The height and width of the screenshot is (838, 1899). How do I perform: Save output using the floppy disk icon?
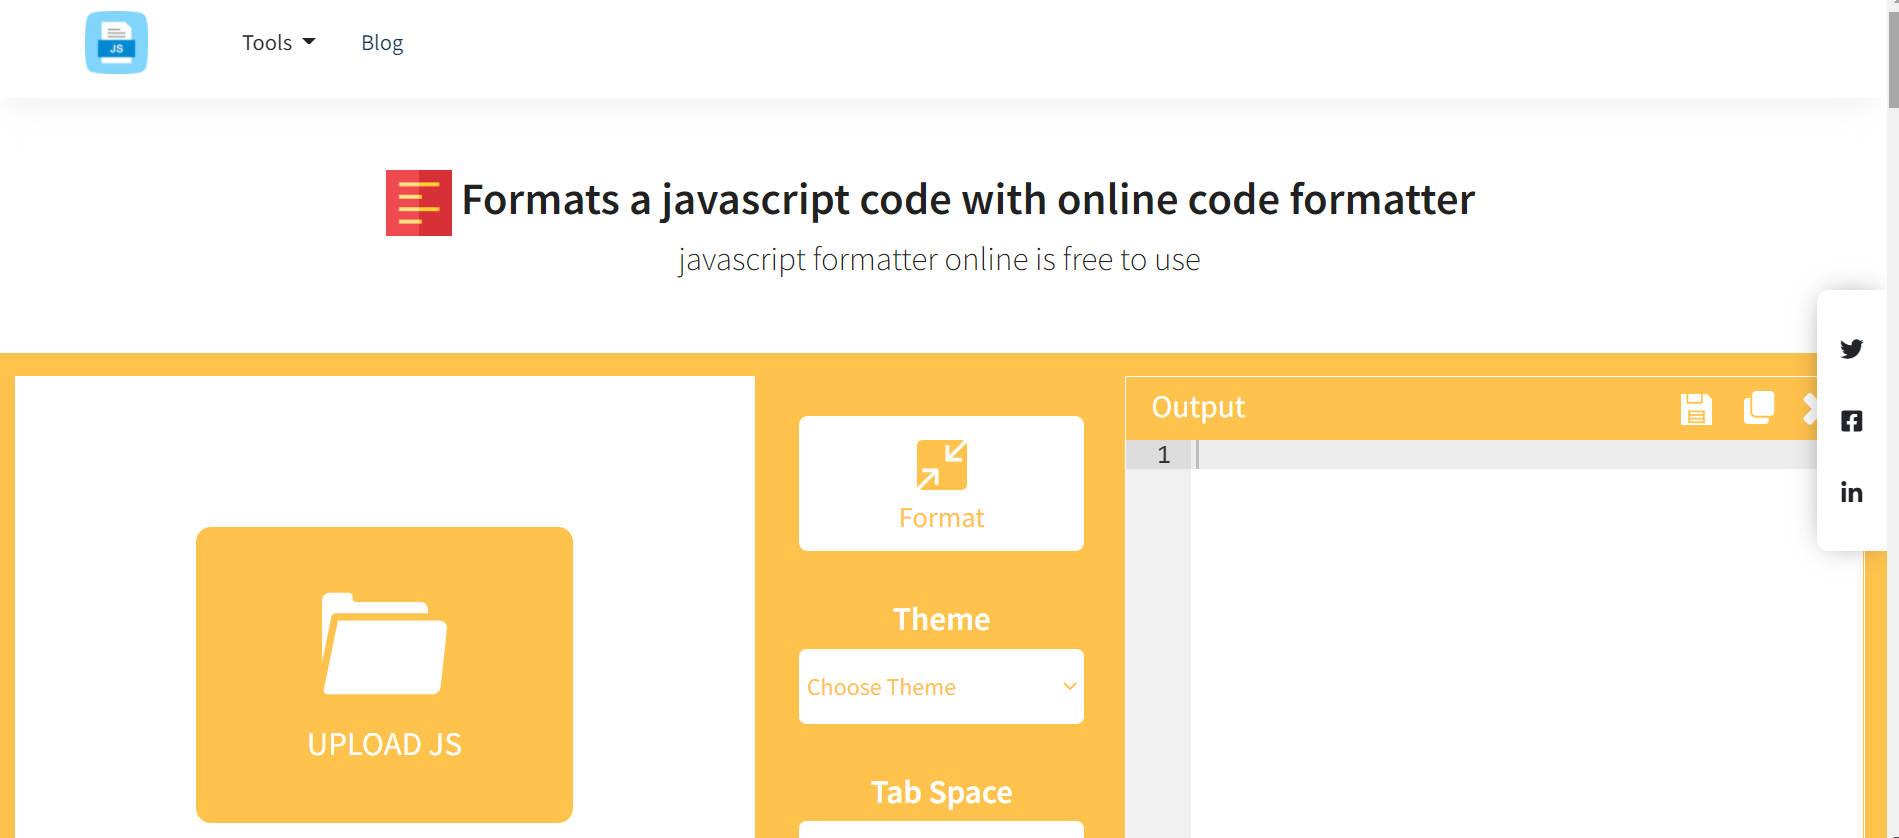coord(1696,409)
